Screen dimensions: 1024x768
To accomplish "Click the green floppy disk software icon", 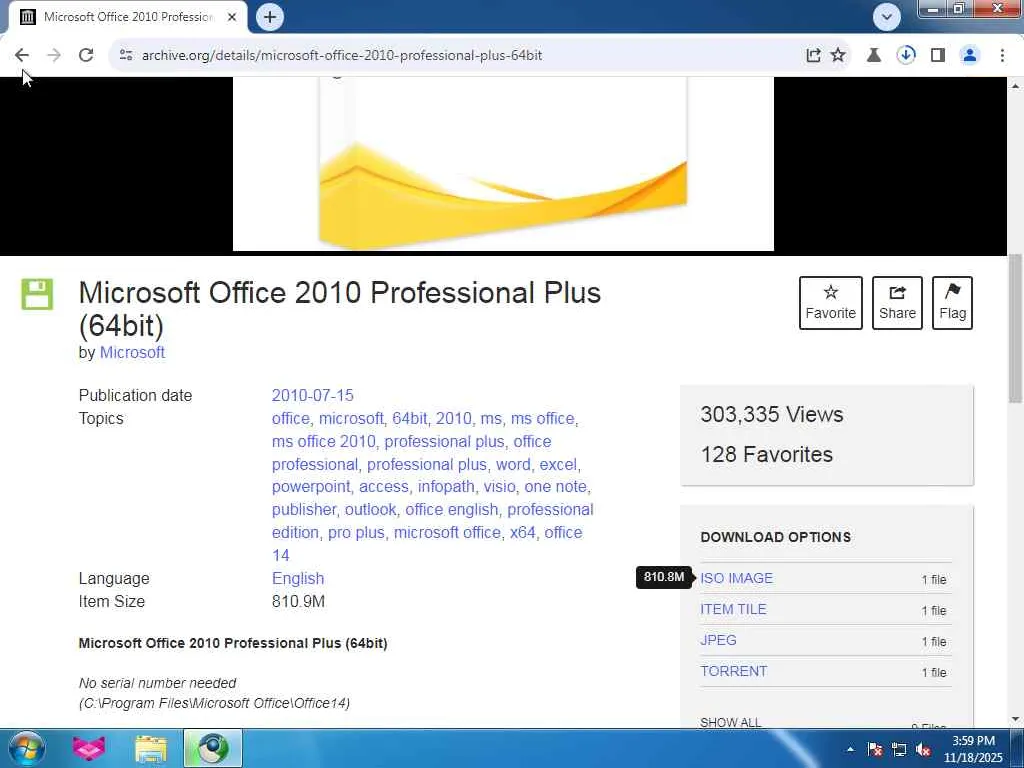I will 37,294.
